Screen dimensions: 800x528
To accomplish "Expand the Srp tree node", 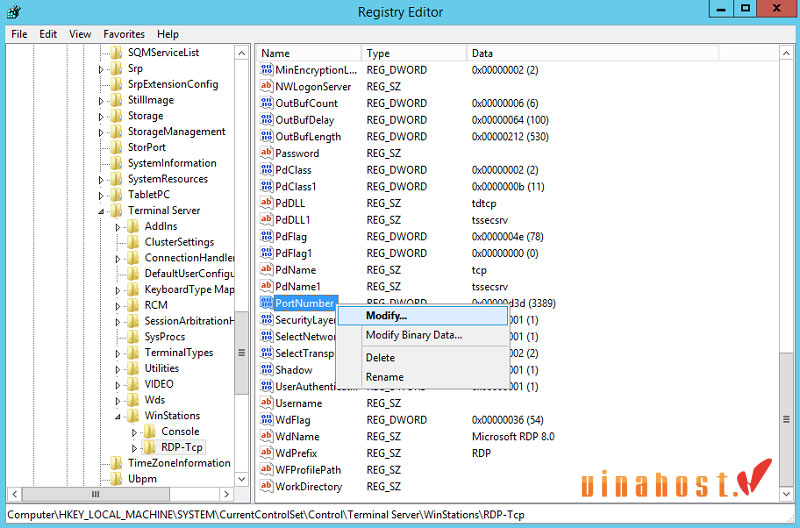I will (x=101, y=69).
